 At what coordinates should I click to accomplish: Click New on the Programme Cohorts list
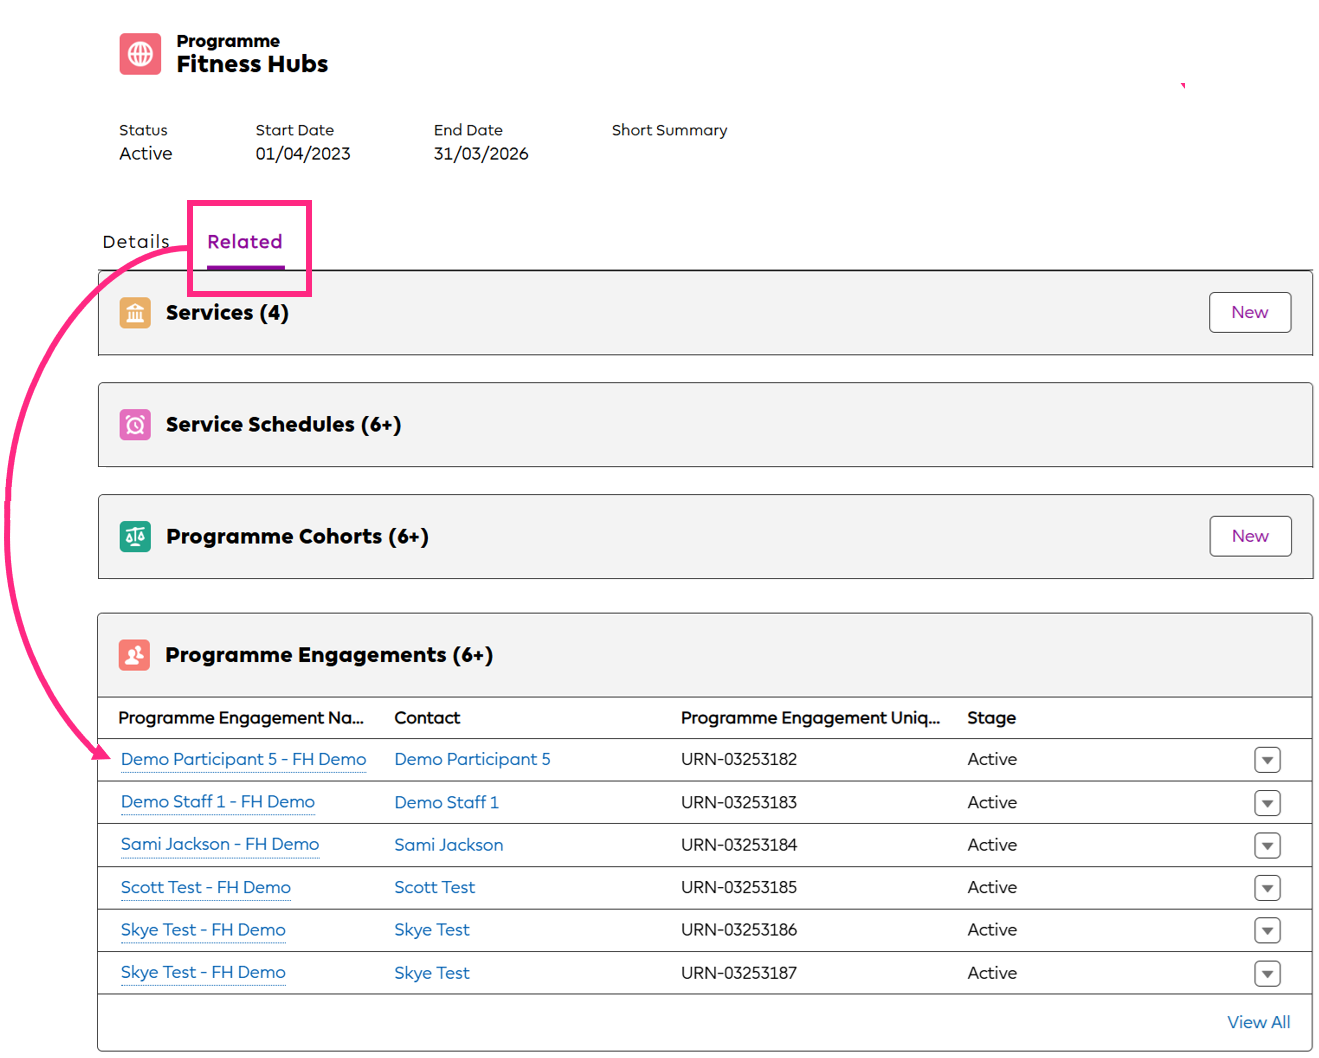pyautogui.click(x=1250, y=536)
